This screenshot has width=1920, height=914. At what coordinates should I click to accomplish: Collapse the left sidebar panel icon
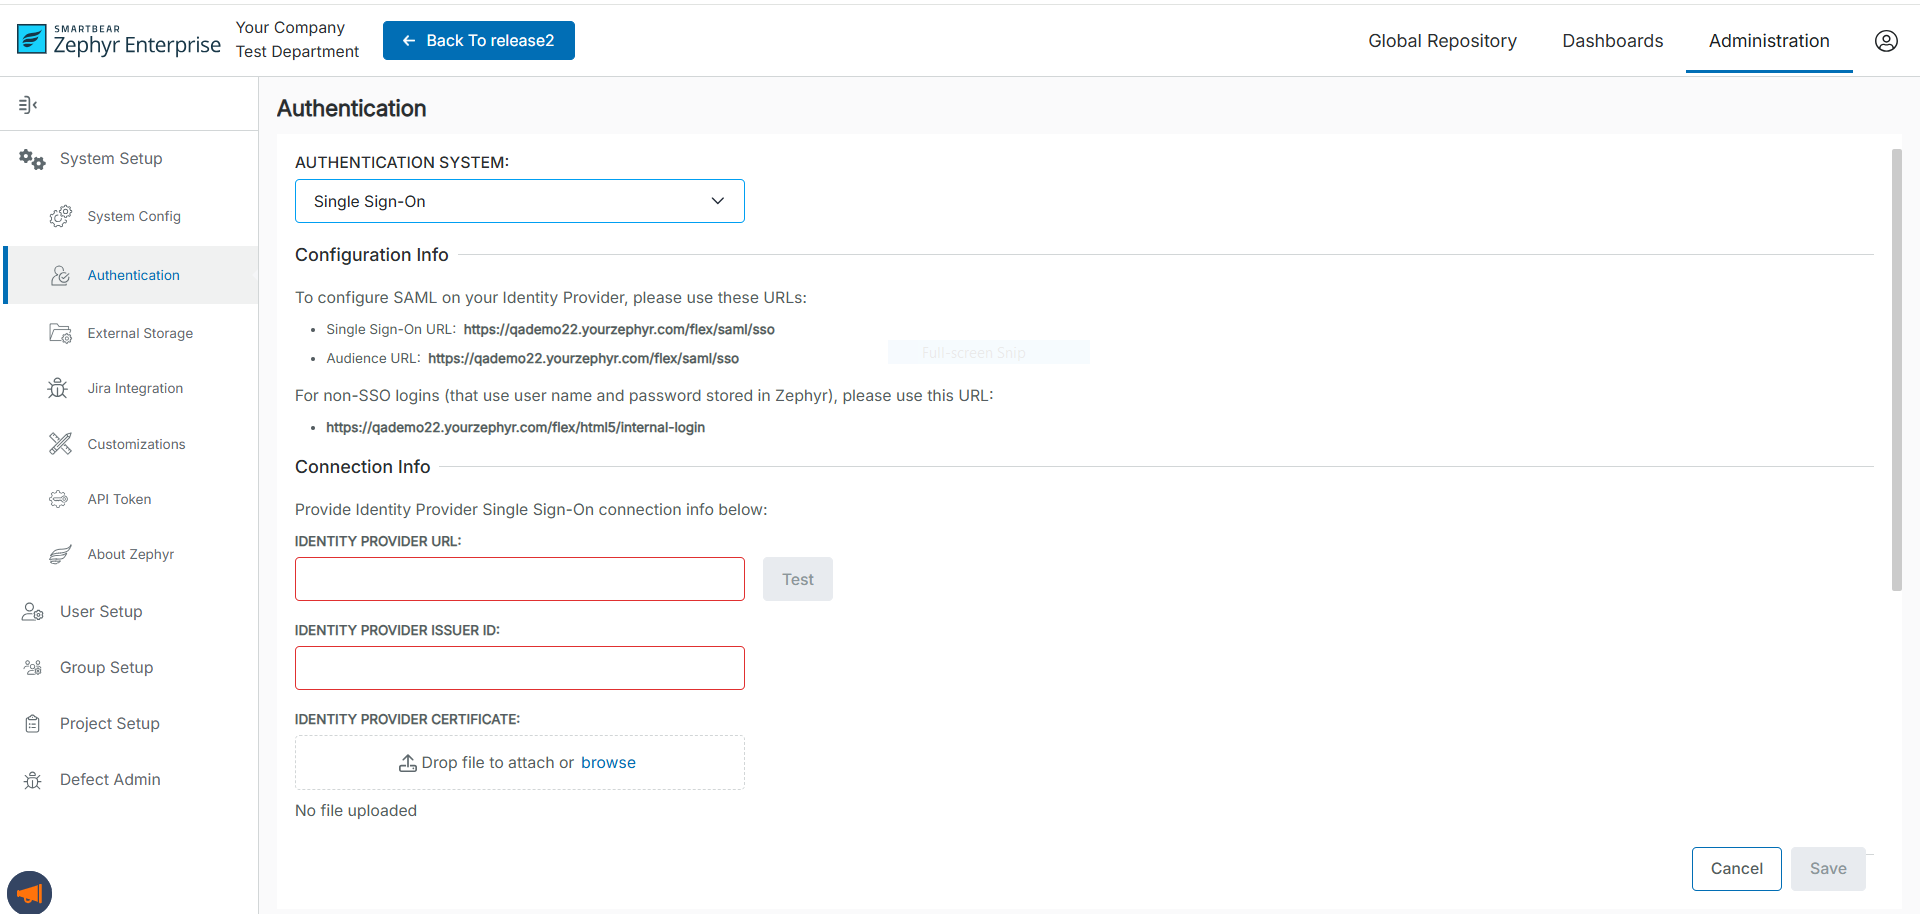(x=28, y=105)
